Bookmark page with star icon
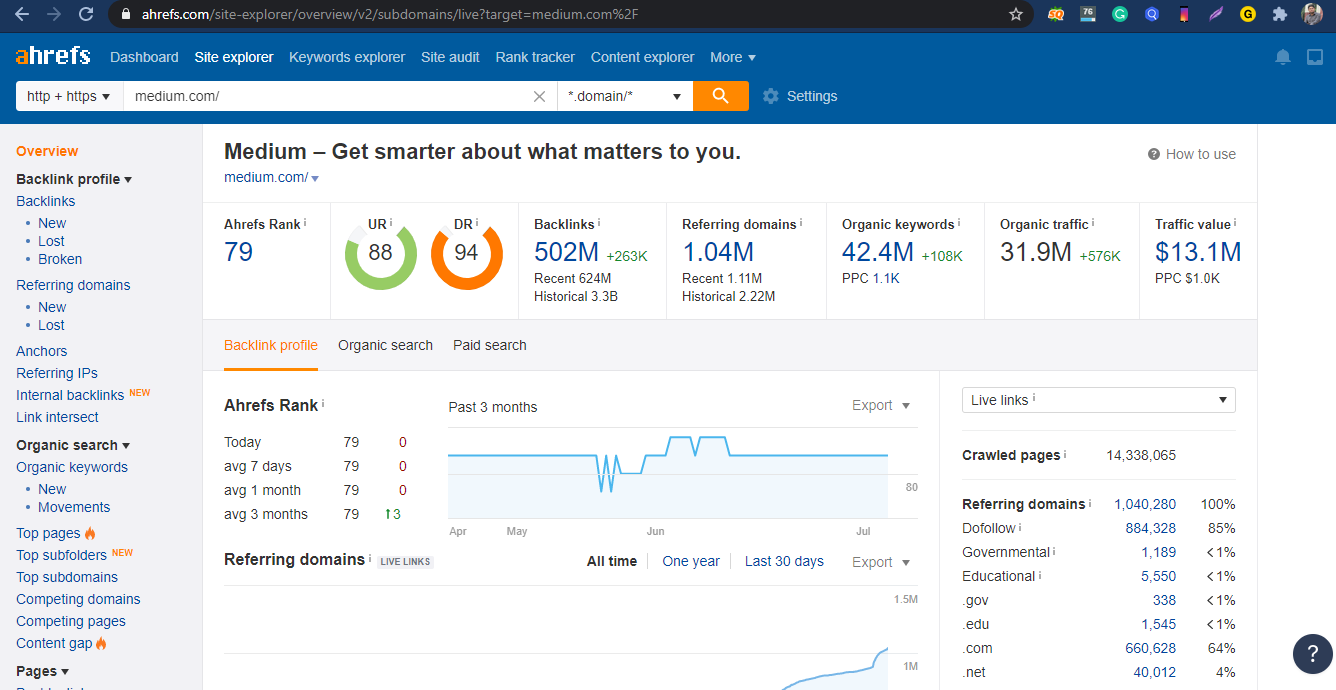 [1016, 14]
